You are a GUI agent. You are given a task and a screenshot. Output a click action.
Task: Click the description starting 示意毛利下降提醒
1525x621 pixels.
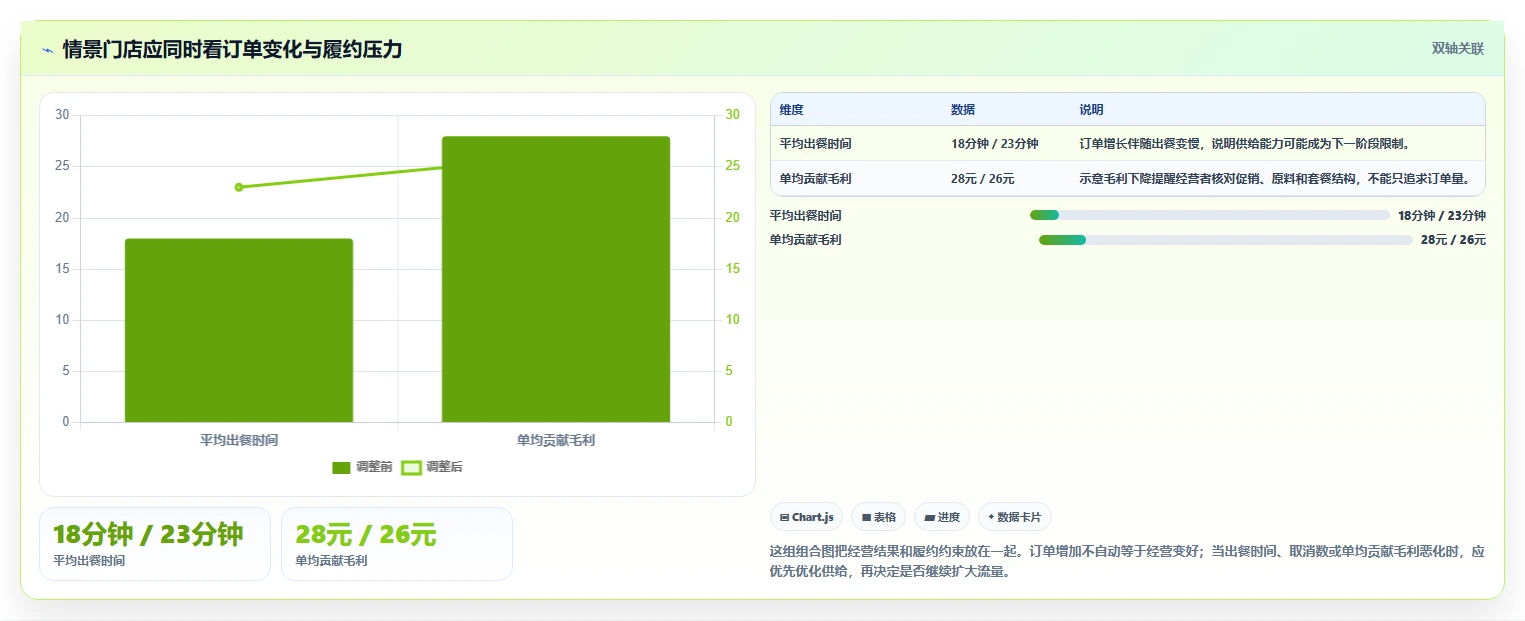coord(1275,179)
